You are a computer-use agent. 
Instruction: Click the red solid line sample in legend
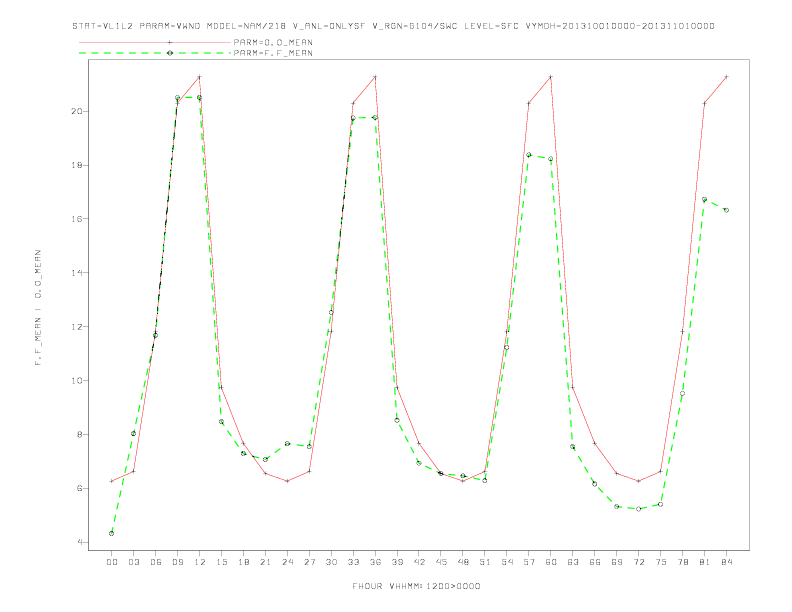[155, 42]
